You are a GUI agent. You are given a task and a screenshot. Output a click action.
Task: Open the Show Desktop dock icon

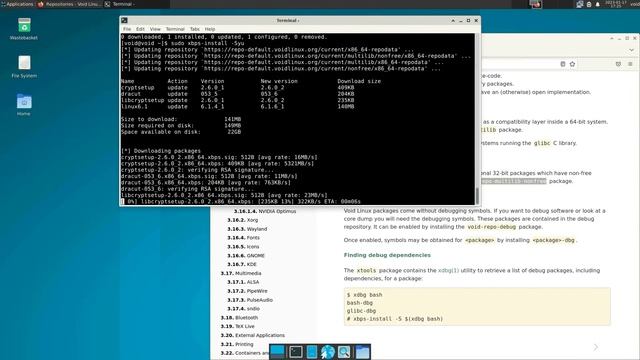coord(278,351)
